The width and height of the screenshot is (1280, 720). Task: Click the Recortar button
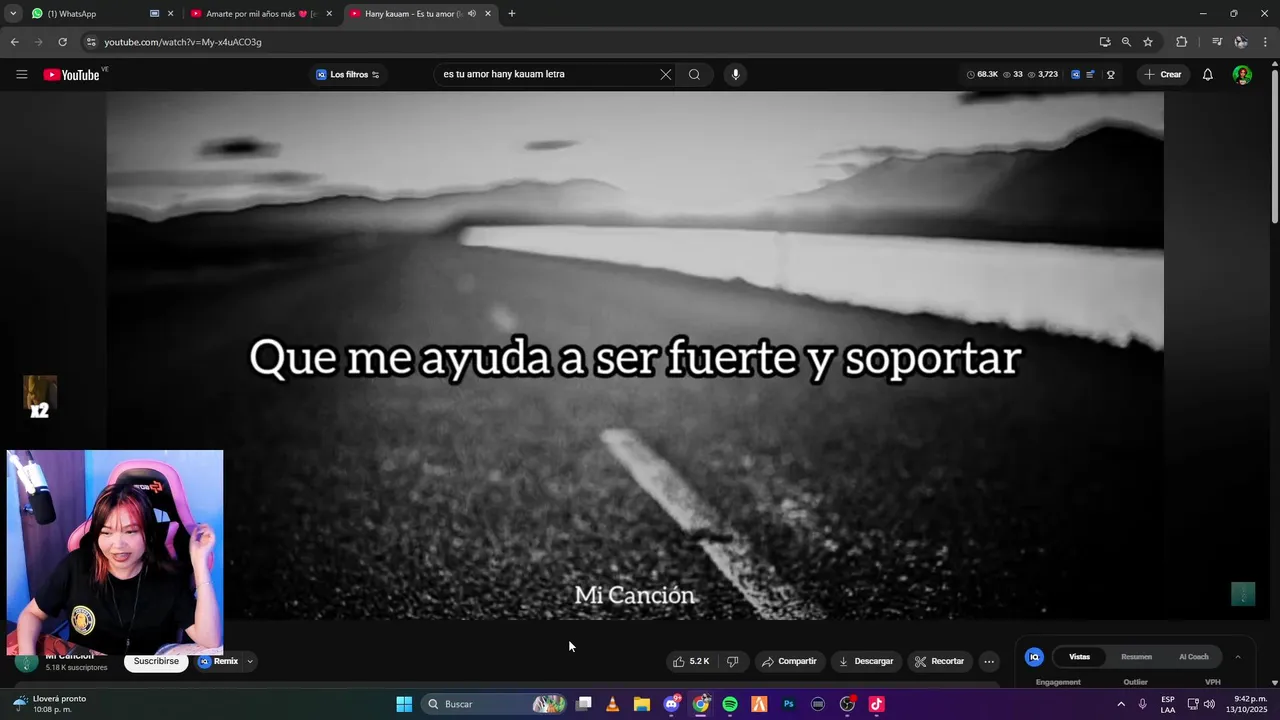939,662
